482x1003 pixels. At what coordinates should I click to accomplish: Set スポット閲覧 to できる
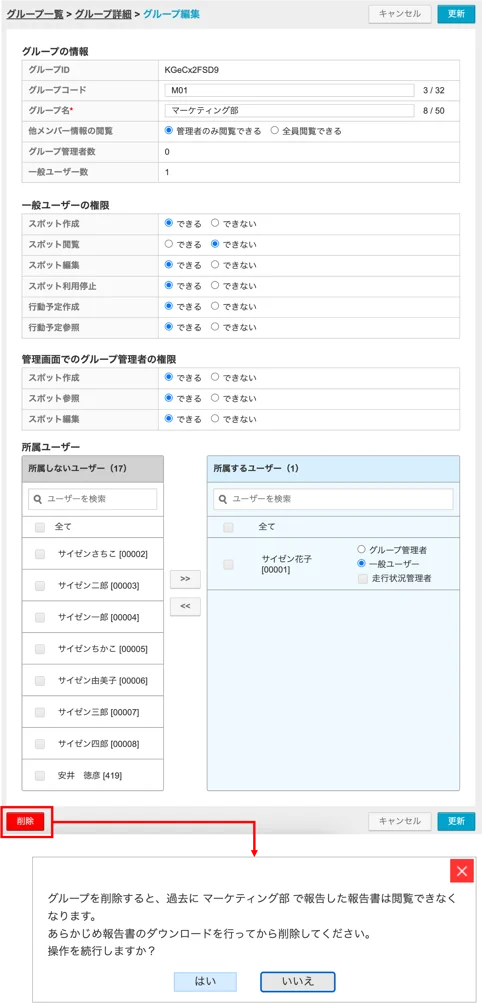(x=169, y=244)
